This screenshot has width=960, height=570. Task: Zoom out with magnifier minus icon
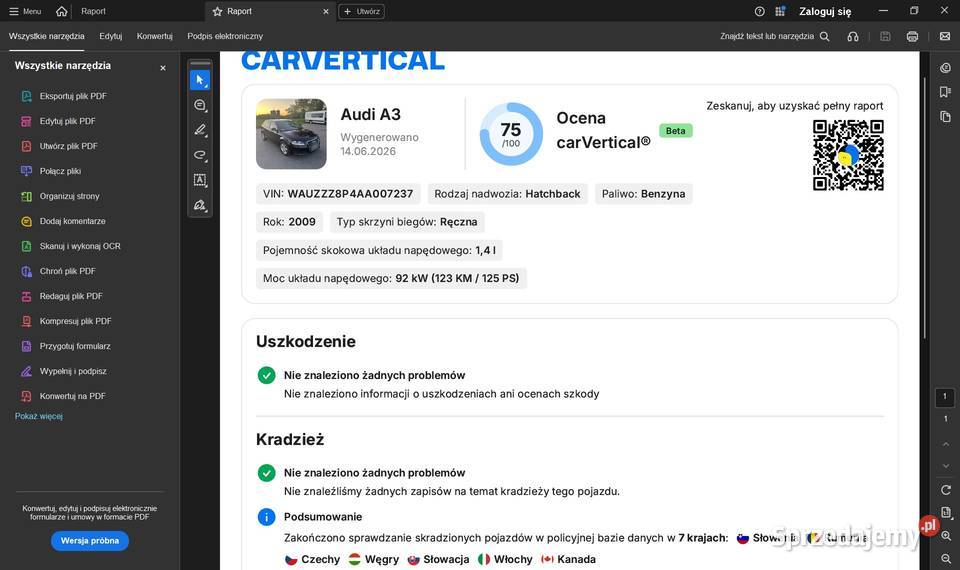pos(946,559)
